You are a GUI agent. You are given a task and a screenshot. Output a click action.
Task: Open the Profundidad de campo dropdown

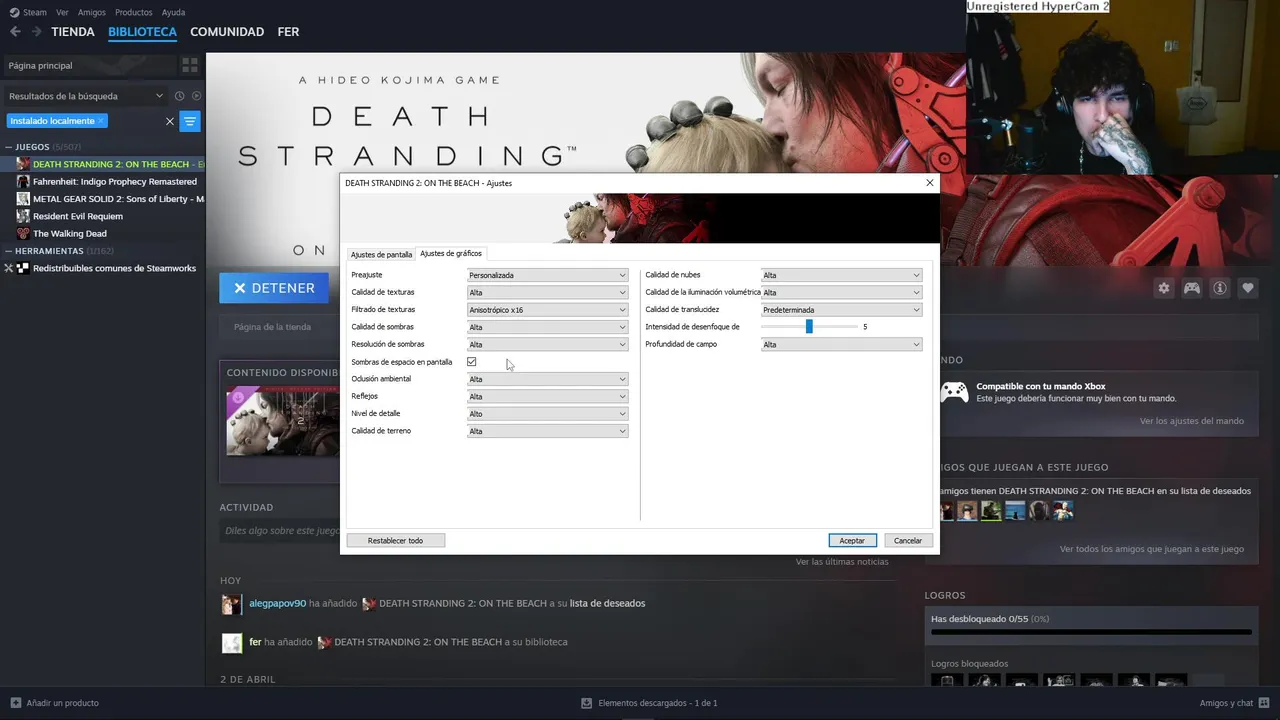click(x=841, y=344)
